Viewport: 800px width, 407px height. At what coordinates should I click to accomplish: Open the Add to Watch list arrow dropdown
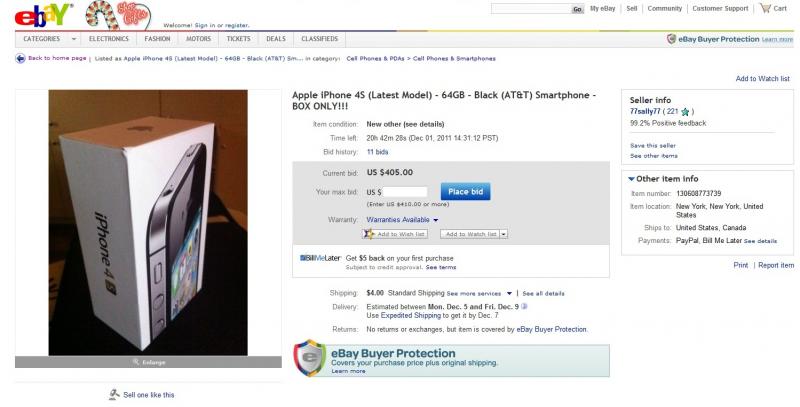[x=504, y=234]
